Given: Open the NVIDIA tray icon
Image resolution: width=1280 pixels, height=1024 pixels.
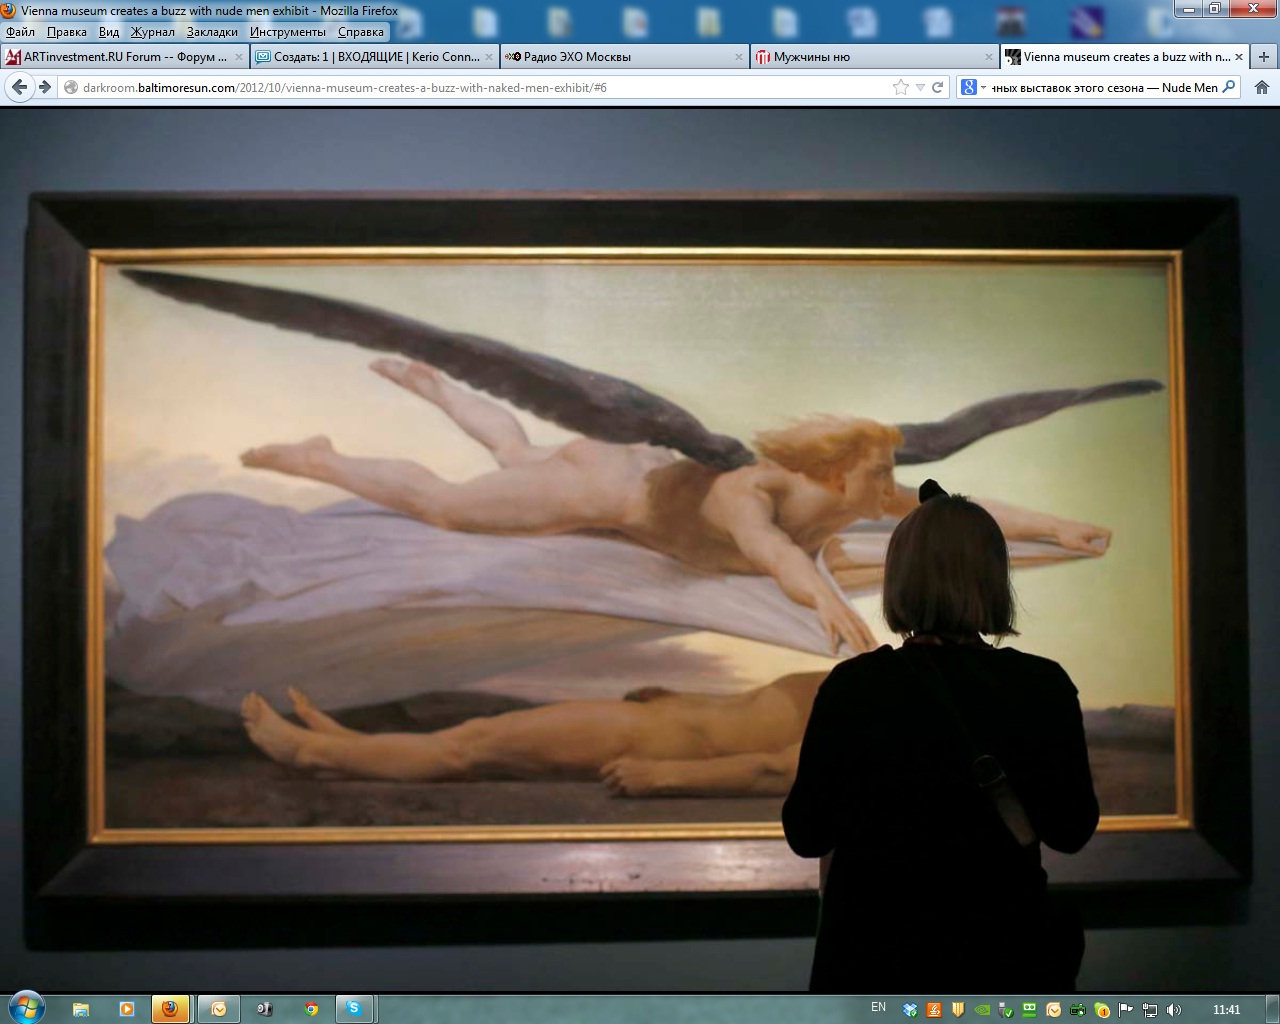Looking at the screenshot, I should point(982,1010).
